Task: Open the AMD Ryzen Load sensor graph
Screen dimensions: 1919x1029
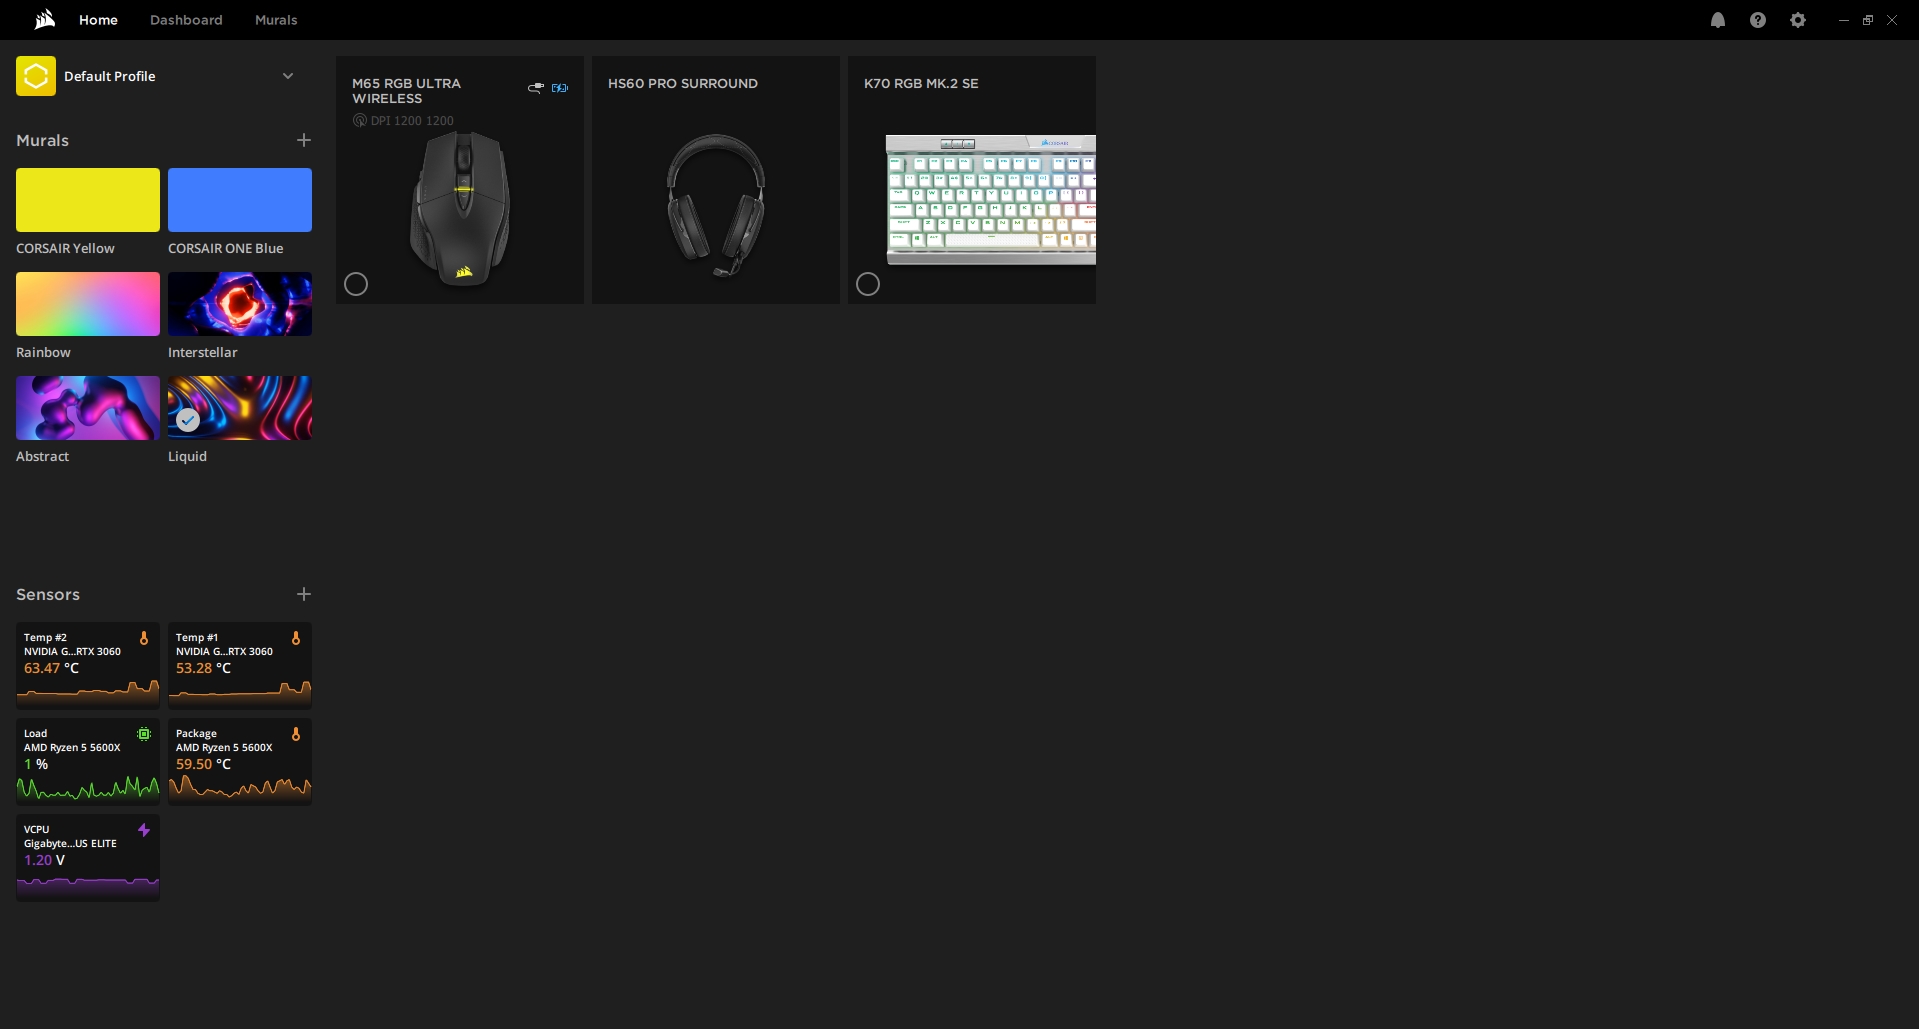Action: tap(88, 787)
